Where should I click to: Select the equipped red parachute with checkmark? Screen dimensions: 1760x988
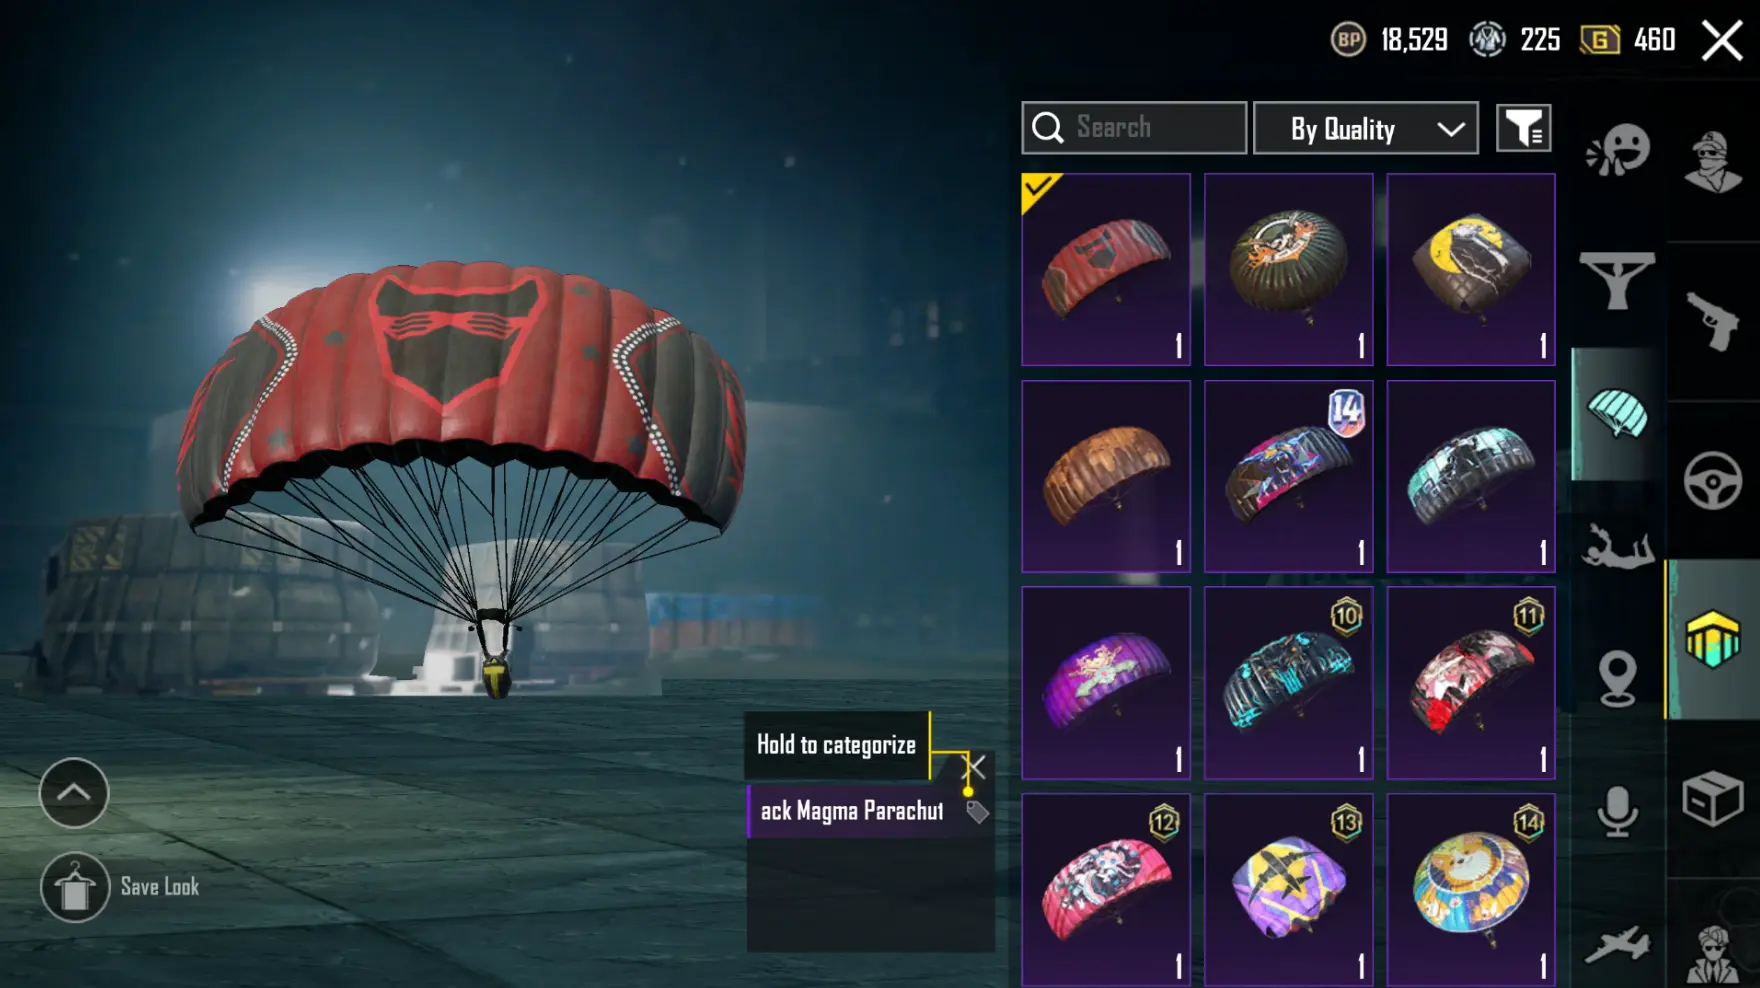[x=1106, y=269]
